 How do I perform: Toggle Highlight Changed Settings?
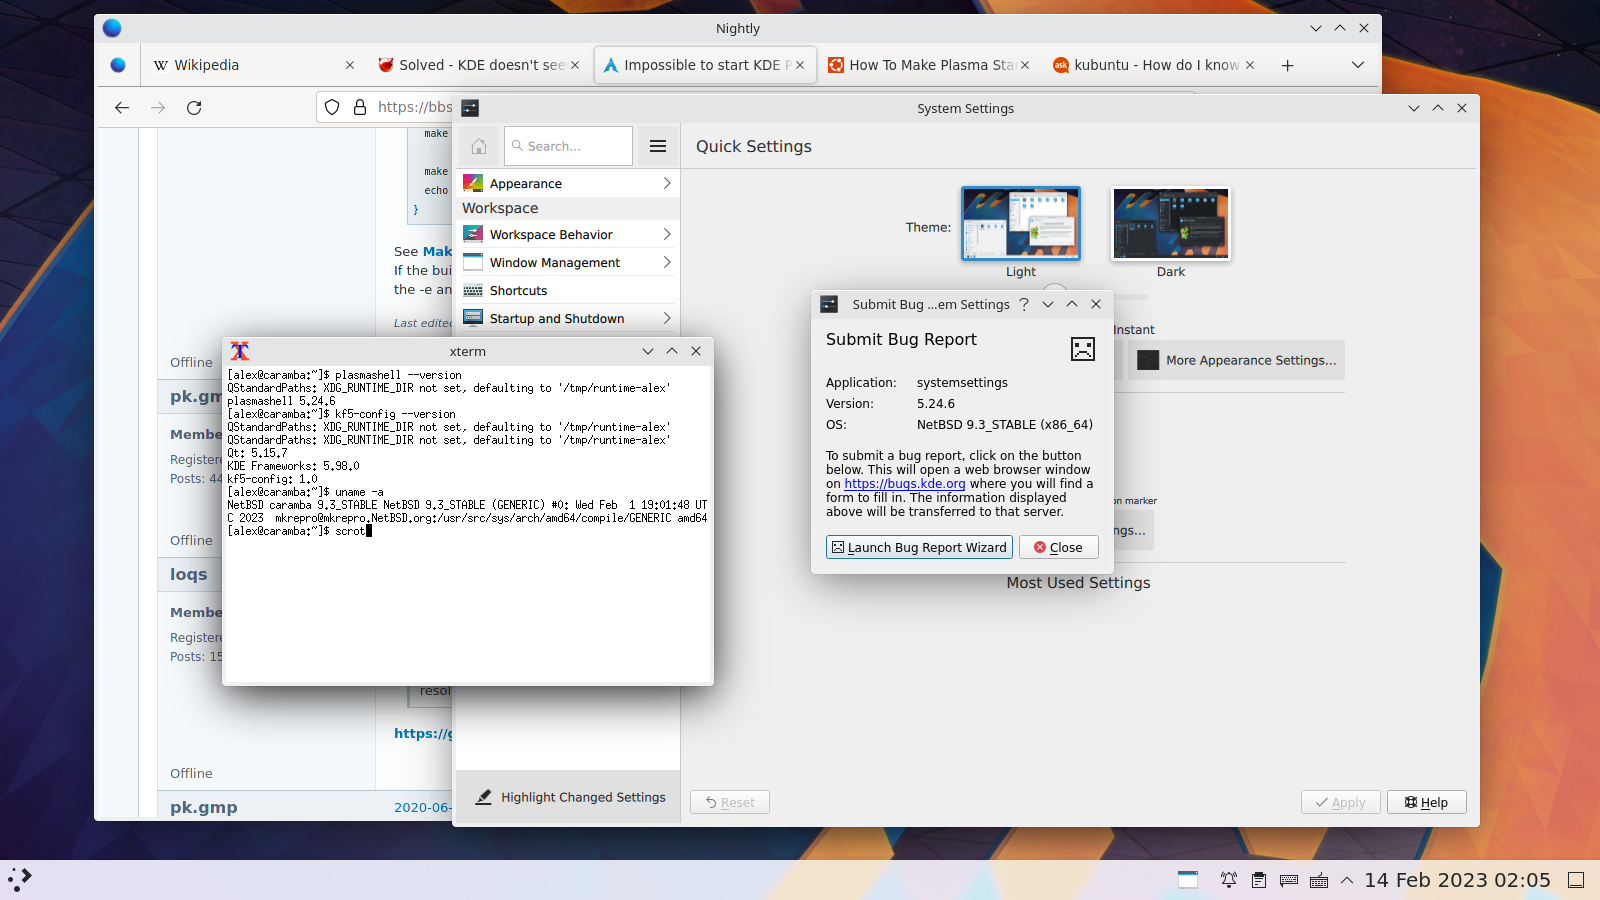569,797
